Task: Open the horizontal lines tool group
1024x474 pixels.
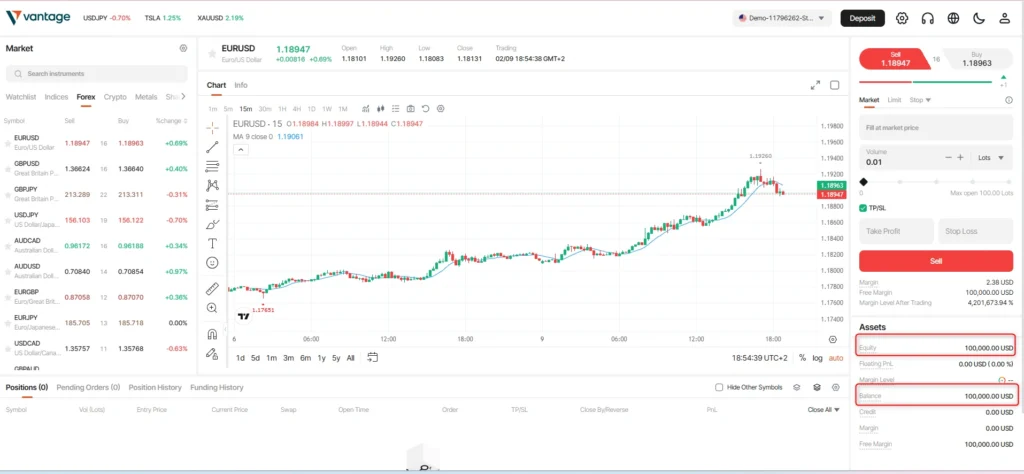Action: [x=212, y=166]
